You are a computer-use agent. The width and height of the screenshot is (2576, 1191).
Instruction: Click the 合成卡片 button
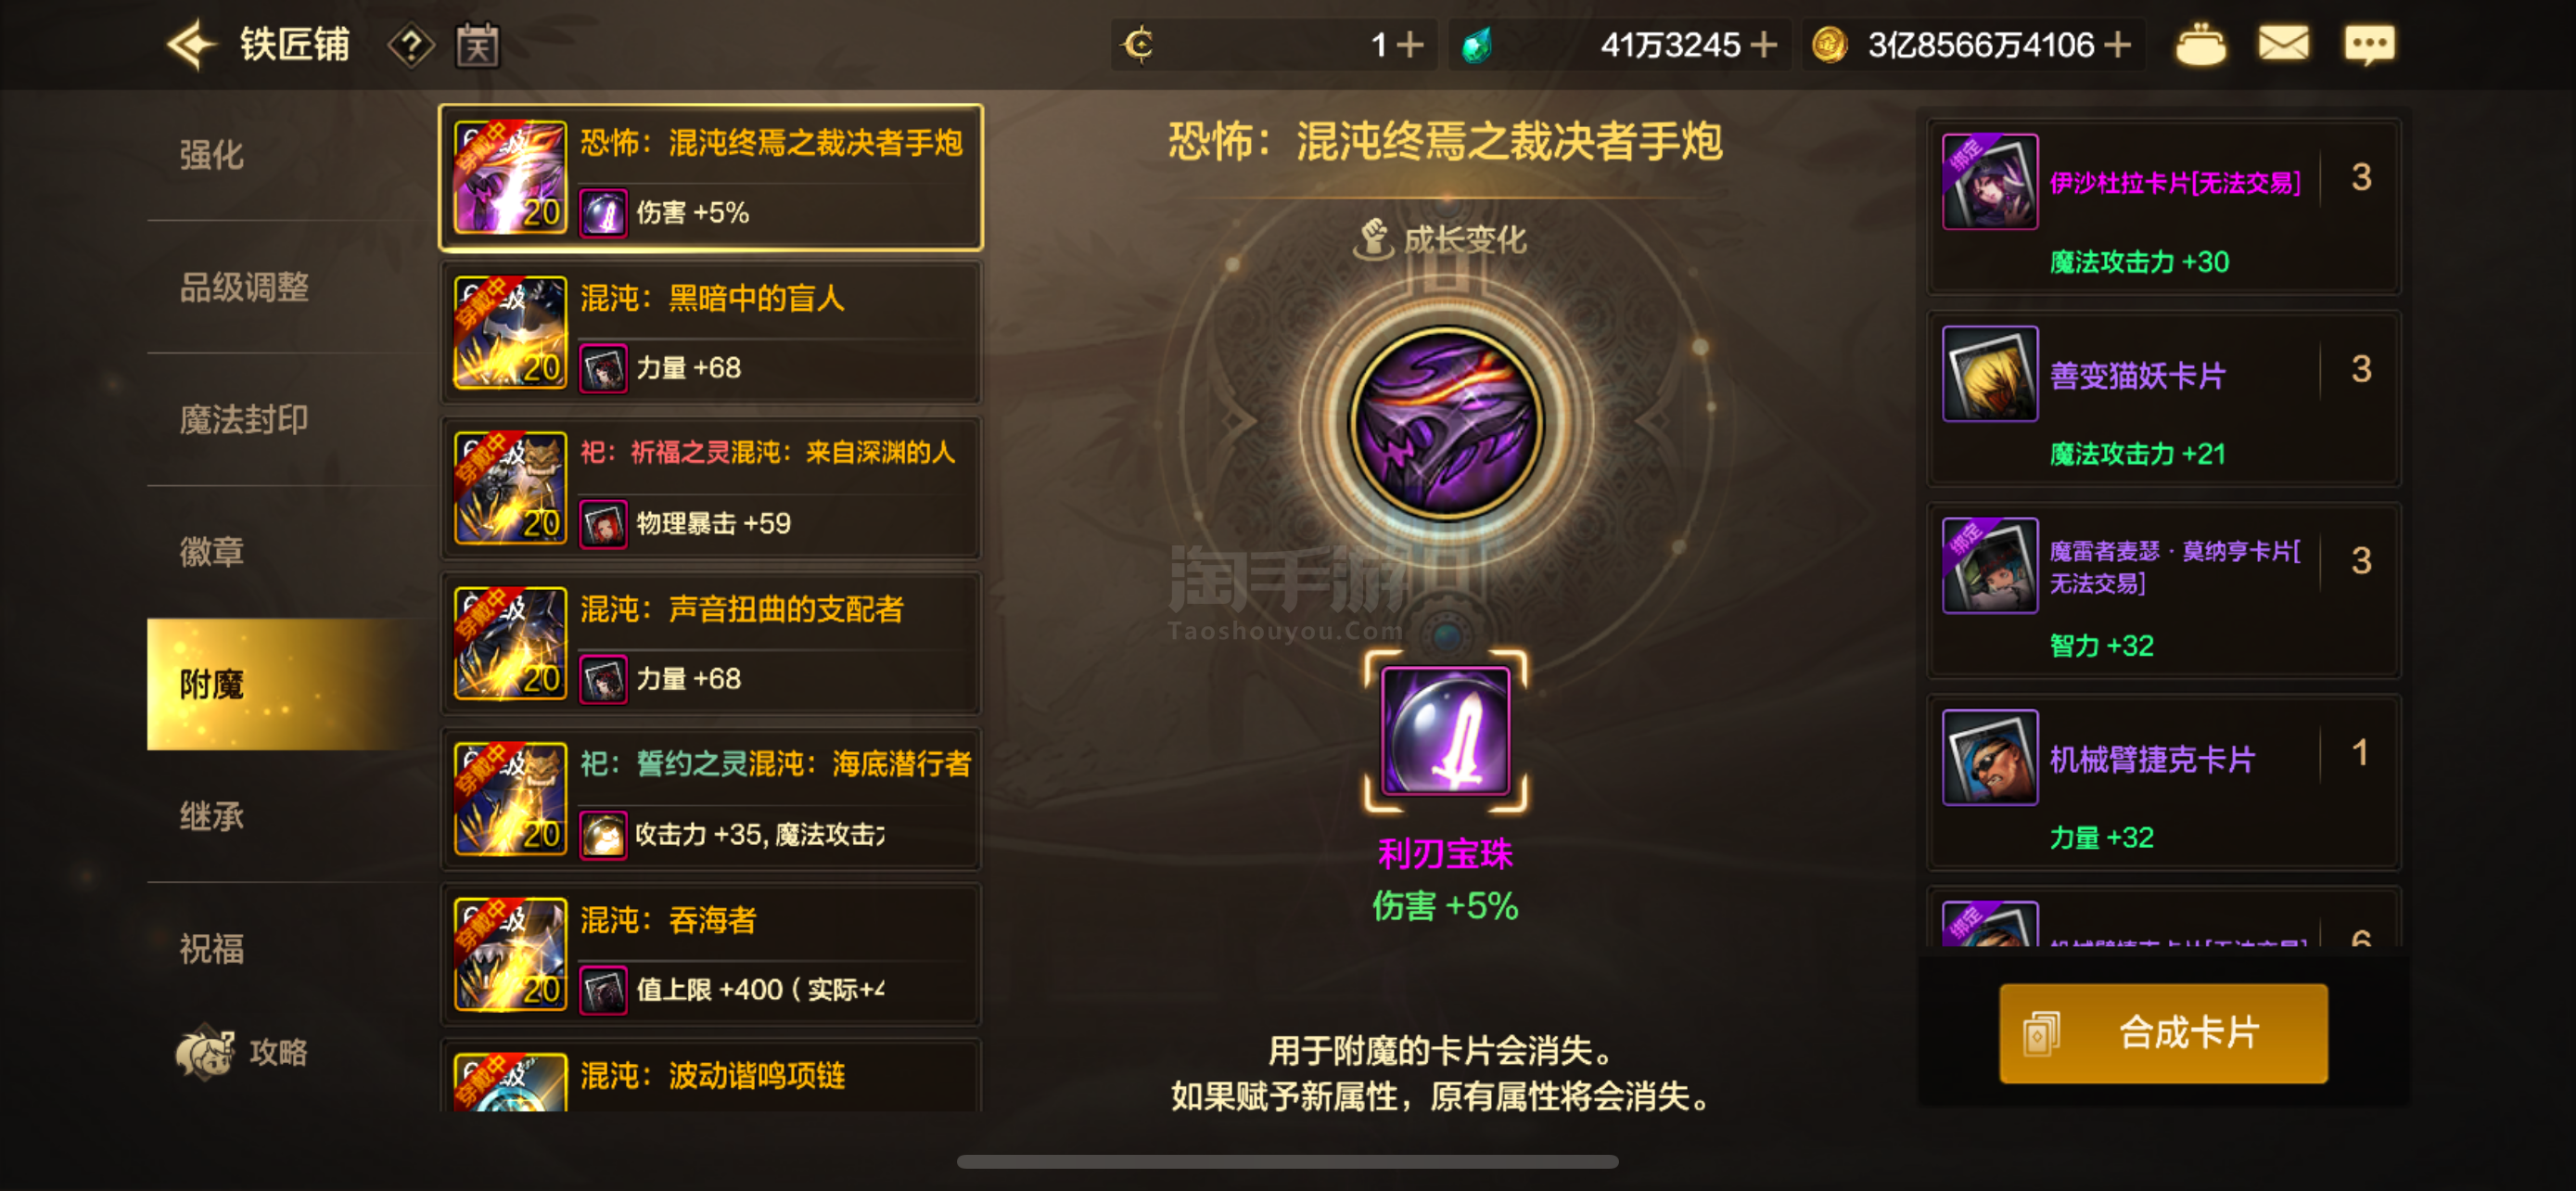tap(2163, 1032)
